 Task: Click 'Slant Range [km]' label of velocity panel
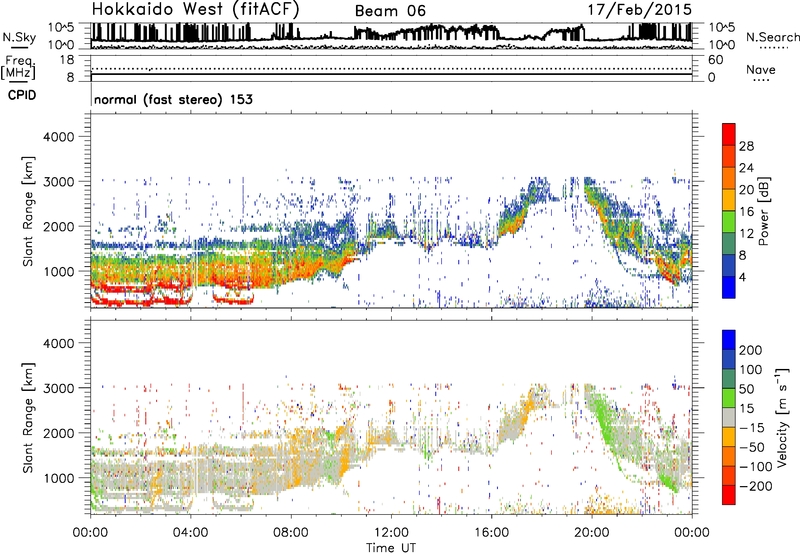28,418
